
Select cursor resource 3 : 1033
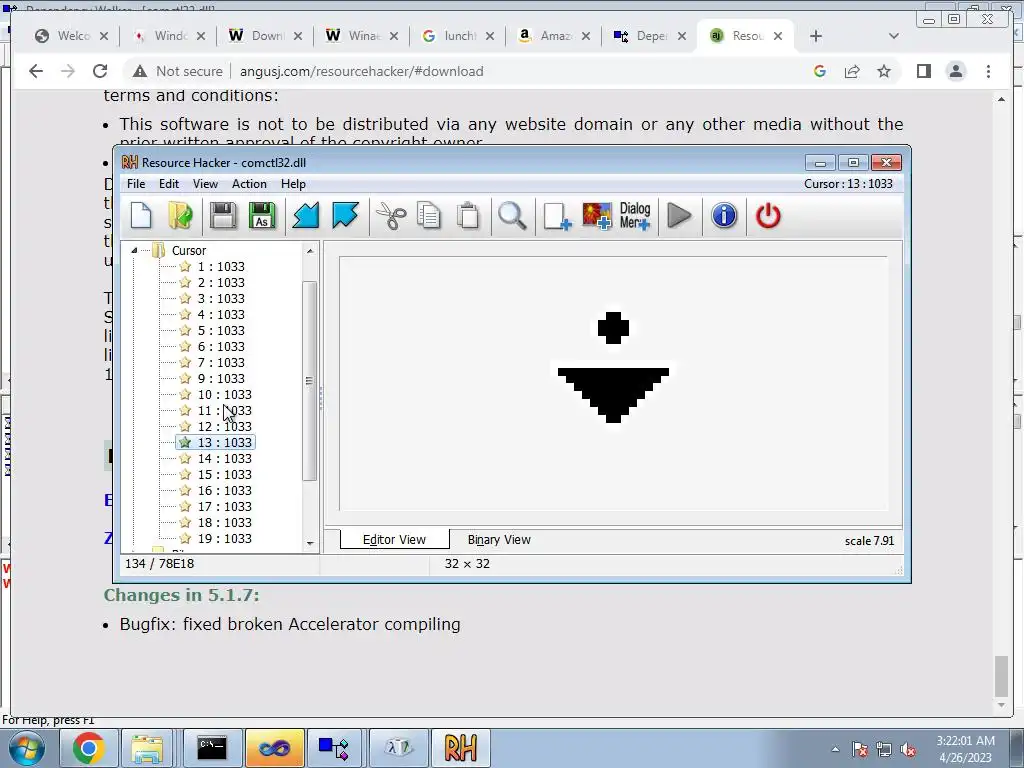pos(221,298)
